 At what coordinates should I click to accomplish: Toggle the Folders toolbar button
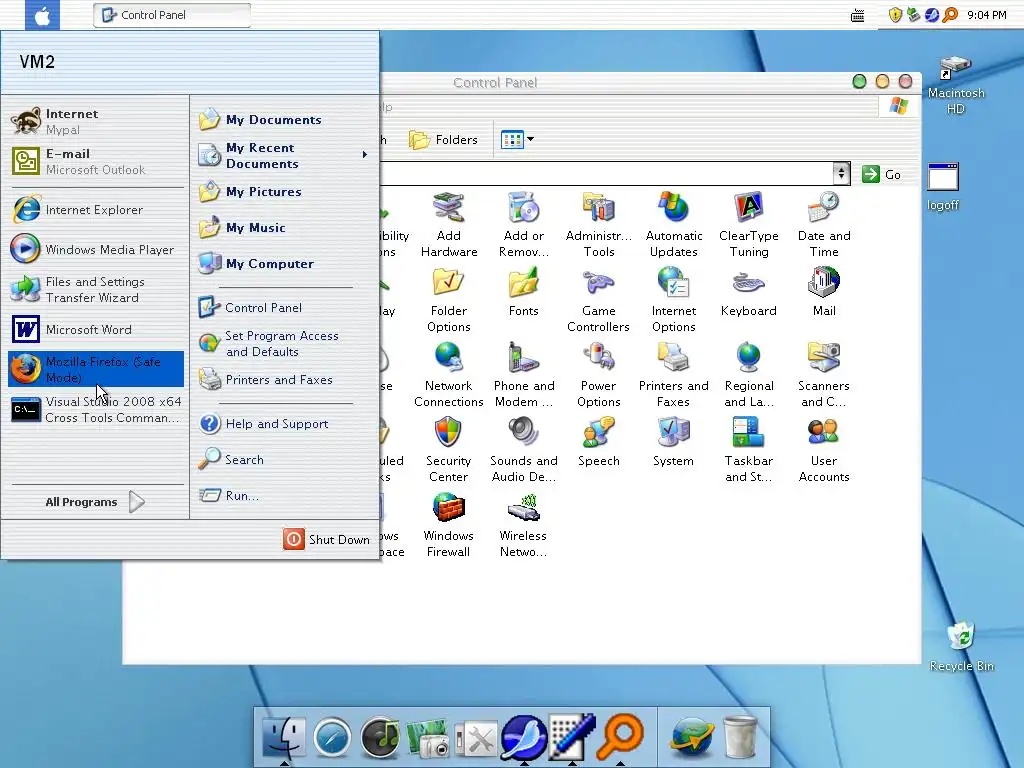[x=443, y=139]
